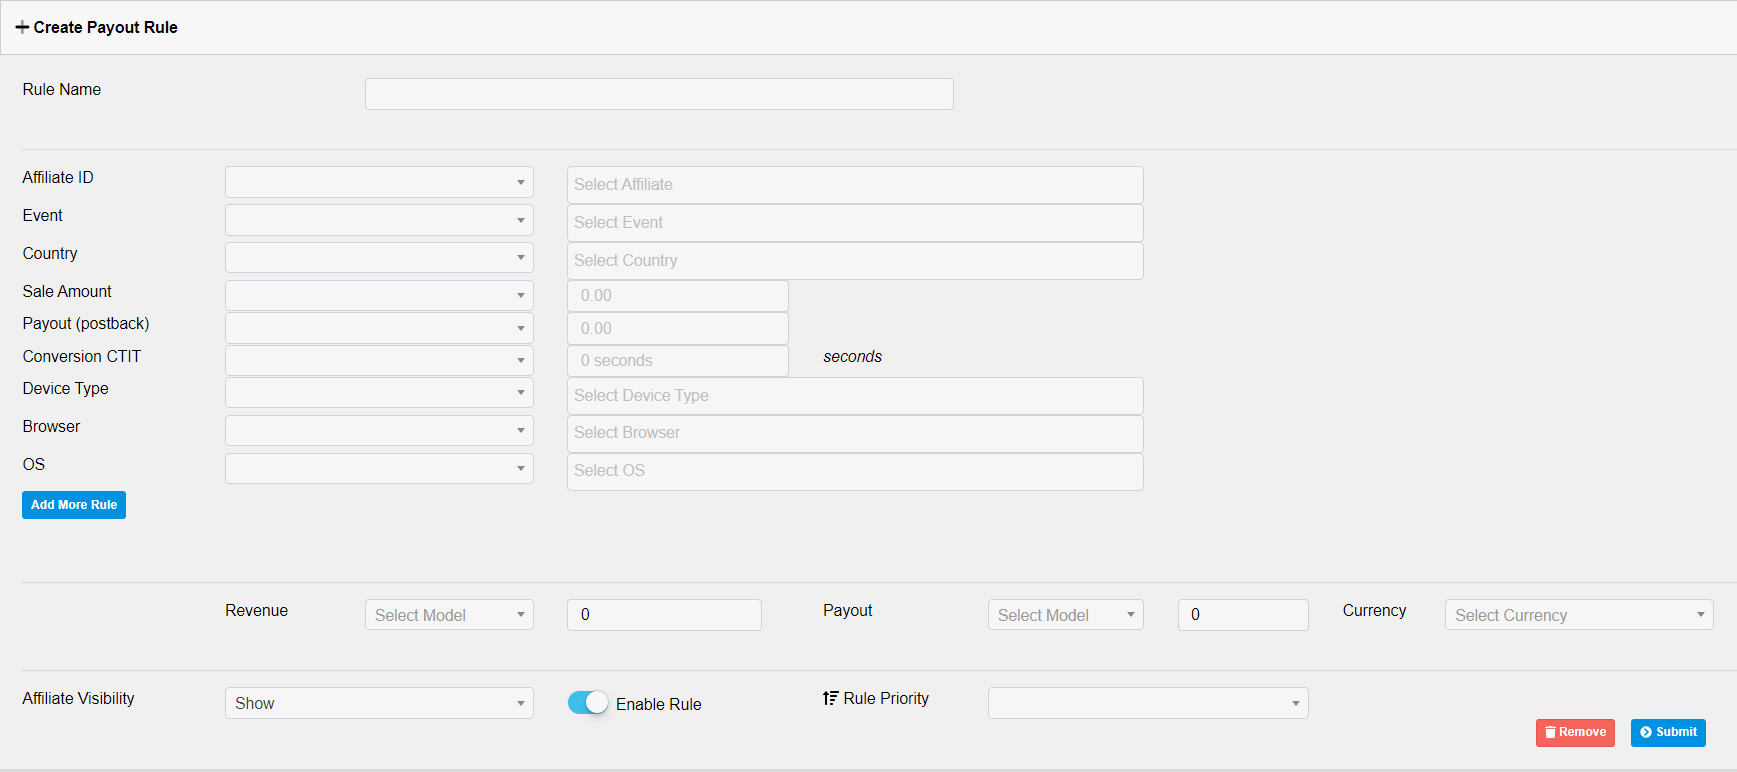Click the blue Submit button

pyautogui.click(x=1667, y=732)
